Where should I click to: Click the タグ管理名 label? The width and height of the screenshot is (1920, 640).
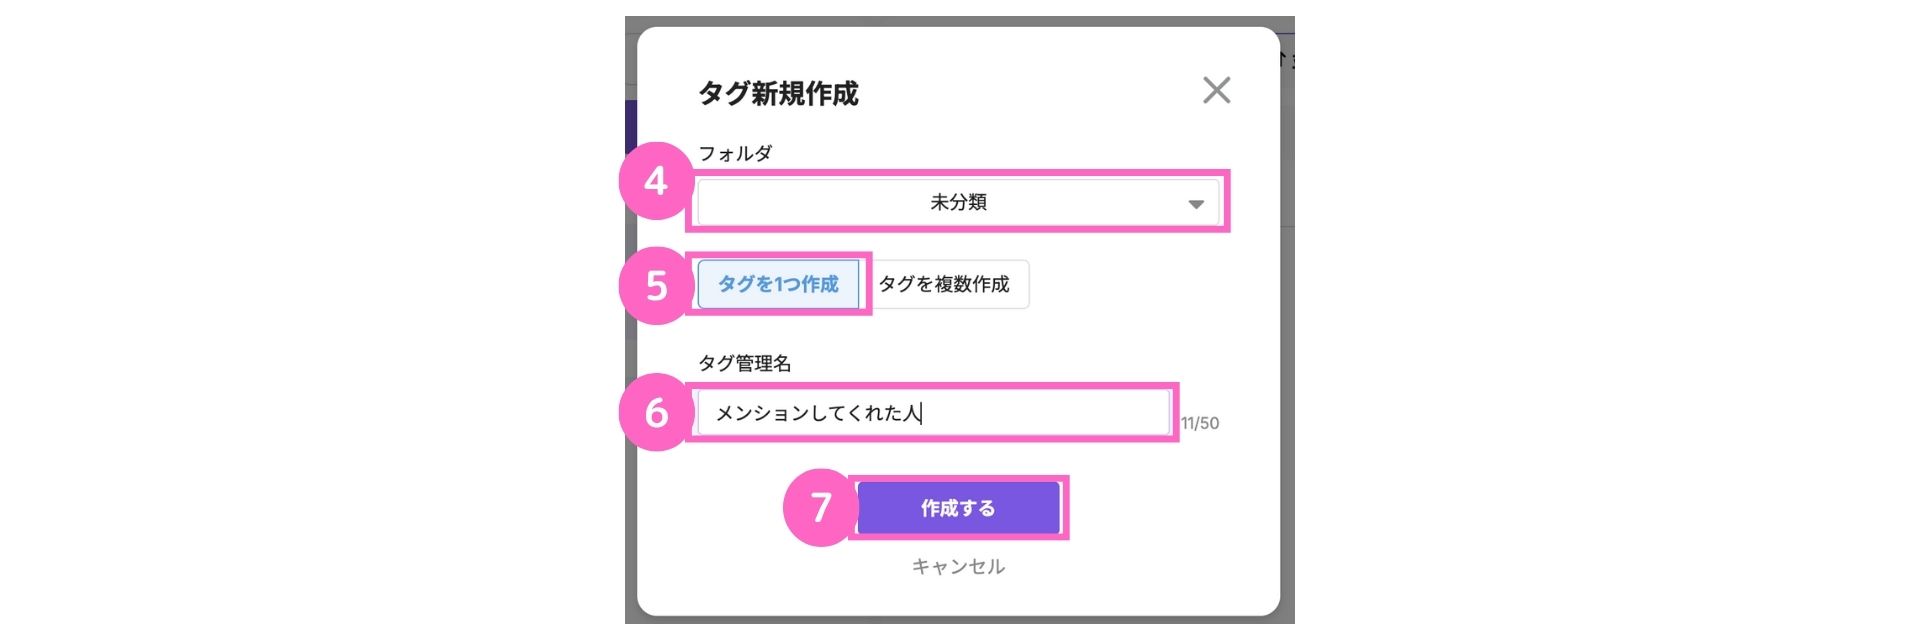745,363
